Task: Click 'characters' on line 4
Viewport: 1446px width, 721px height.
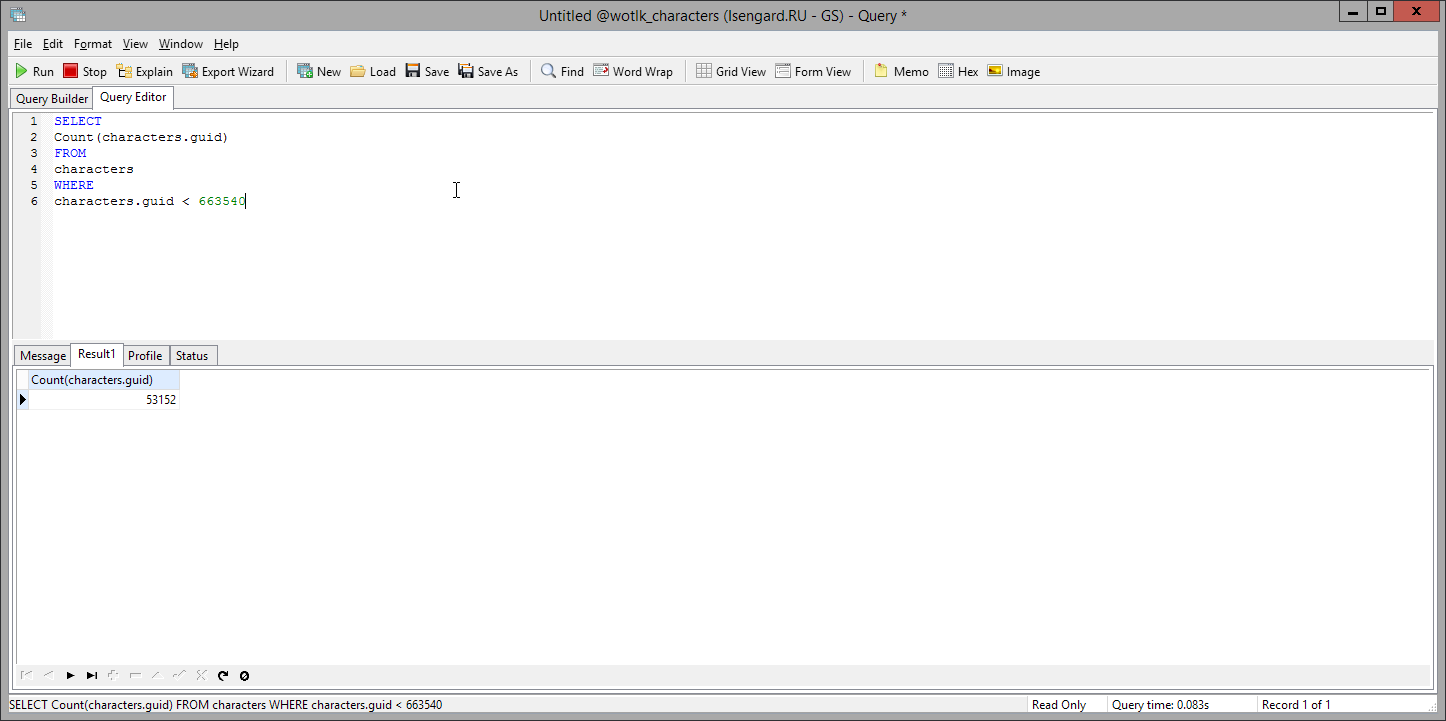Action: (x=94, y=169)
